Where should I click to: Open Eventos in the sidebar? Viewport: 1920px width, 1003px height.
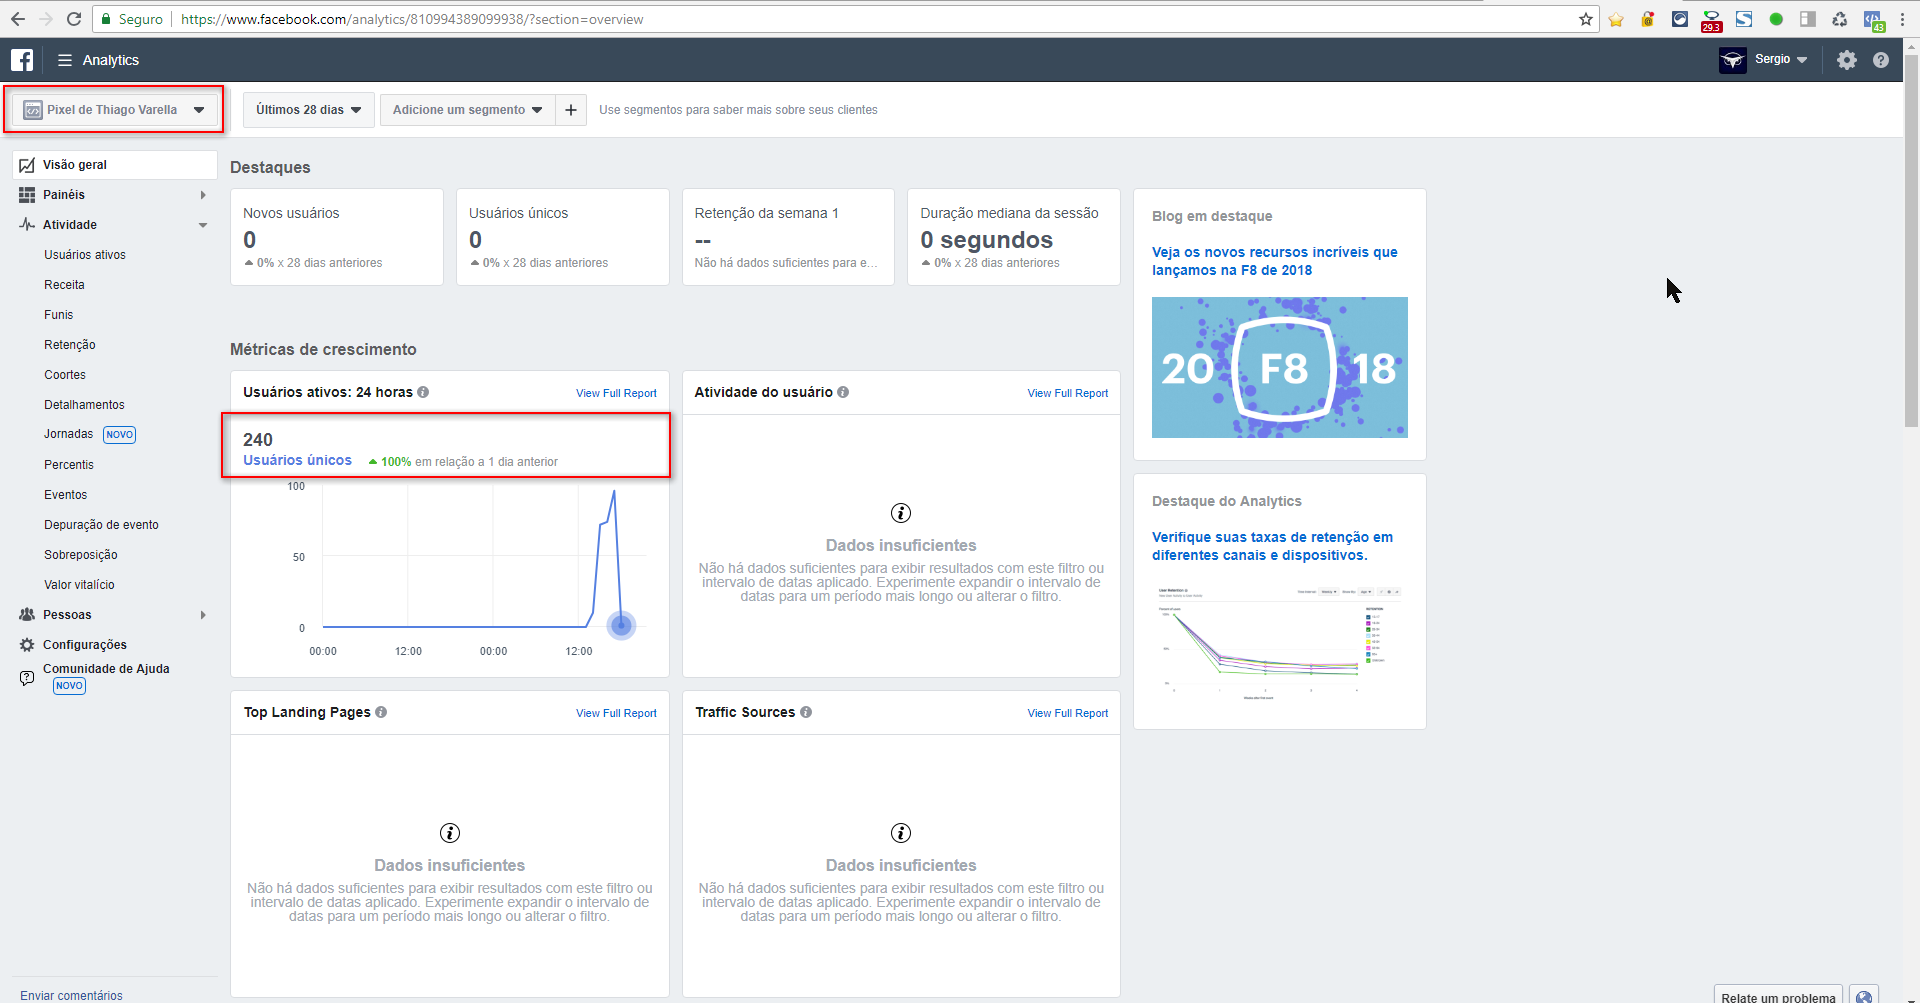coord(65,495)
